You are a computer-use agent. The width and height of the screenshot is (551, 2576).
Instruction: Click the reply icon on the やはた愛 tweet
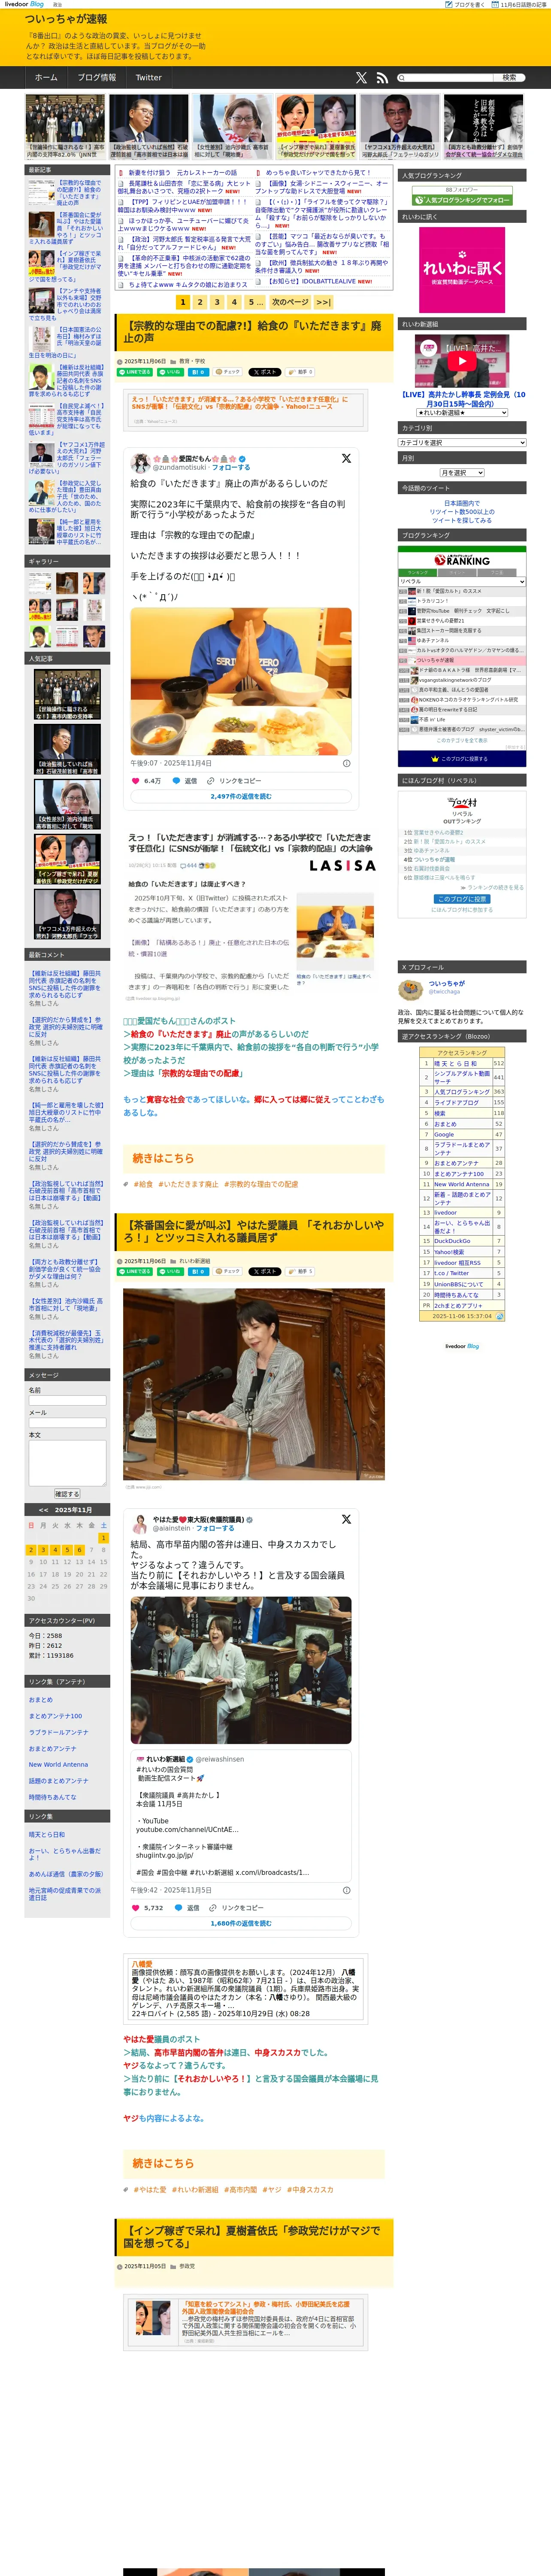coord(179,1908)
